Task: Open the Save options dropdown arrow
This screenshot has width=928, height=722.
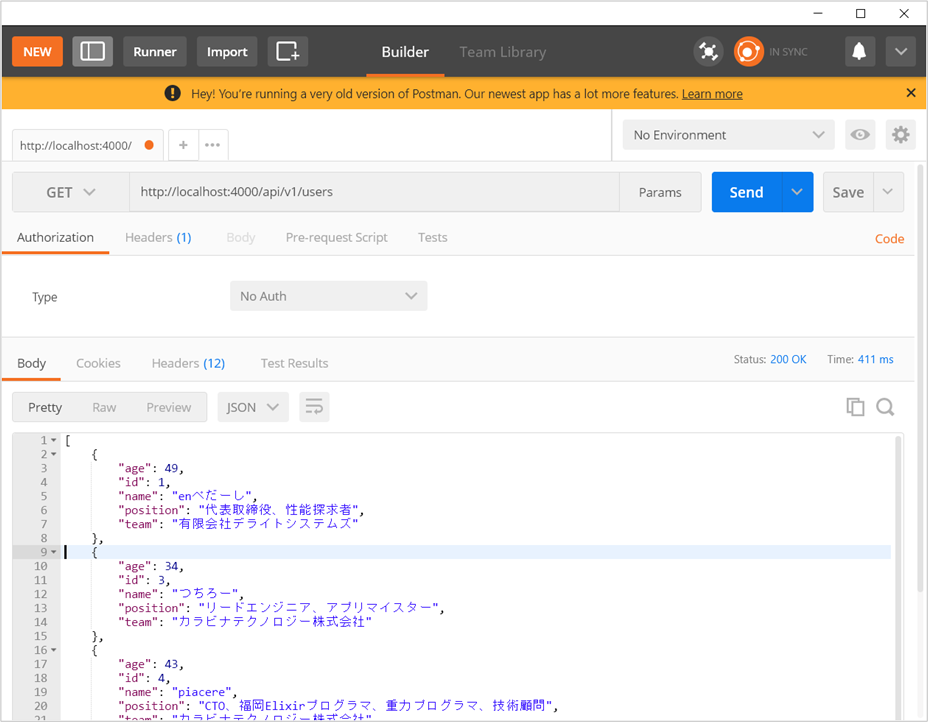Action: point(888,192)
